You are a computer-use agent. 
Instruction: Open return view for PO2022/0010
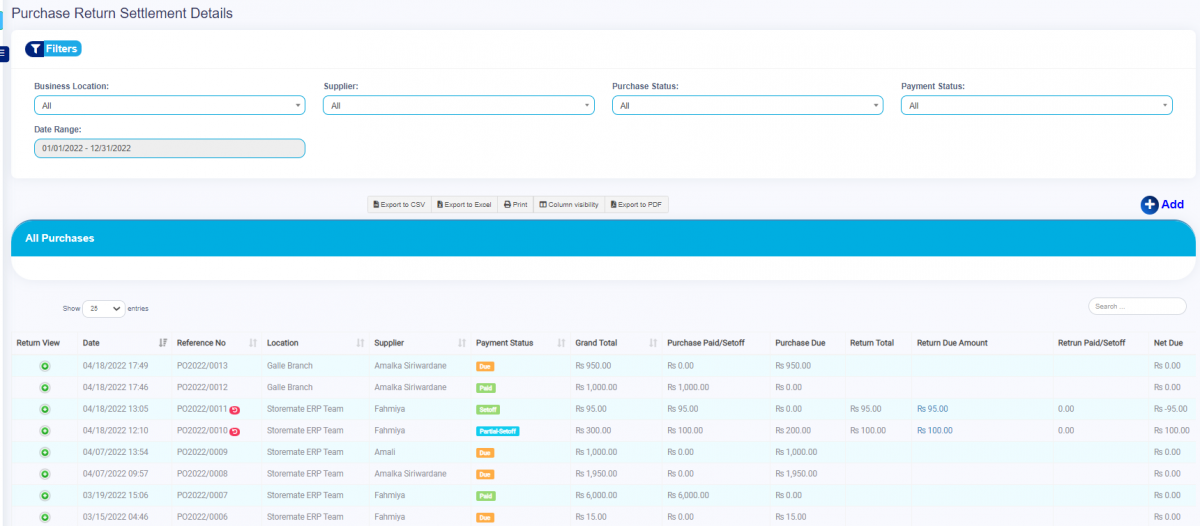[x=45, y=431]
